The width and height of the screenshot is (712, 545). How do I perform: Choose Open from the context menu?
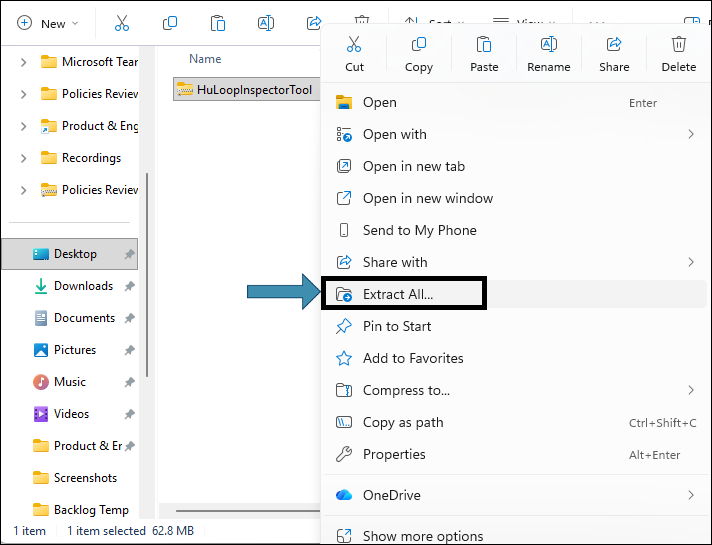[516, 103]
